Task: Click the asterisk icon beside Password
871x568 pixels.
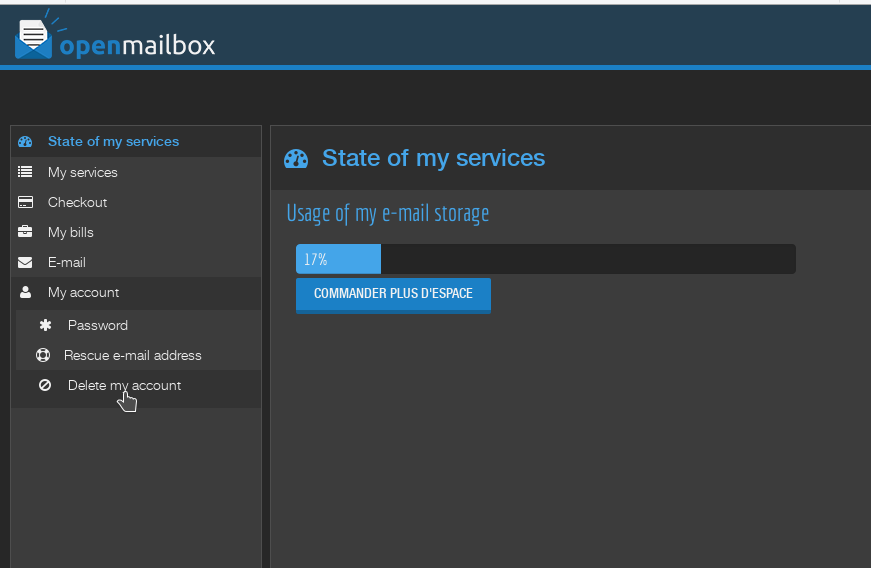Action: coord(46,325)
